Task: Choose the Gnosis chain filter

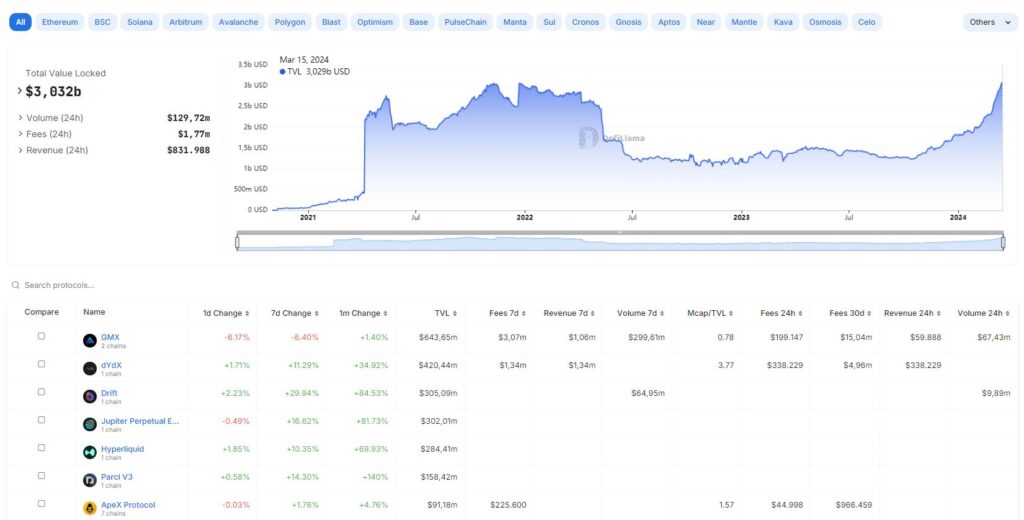Action: click(x=629, y=22)
